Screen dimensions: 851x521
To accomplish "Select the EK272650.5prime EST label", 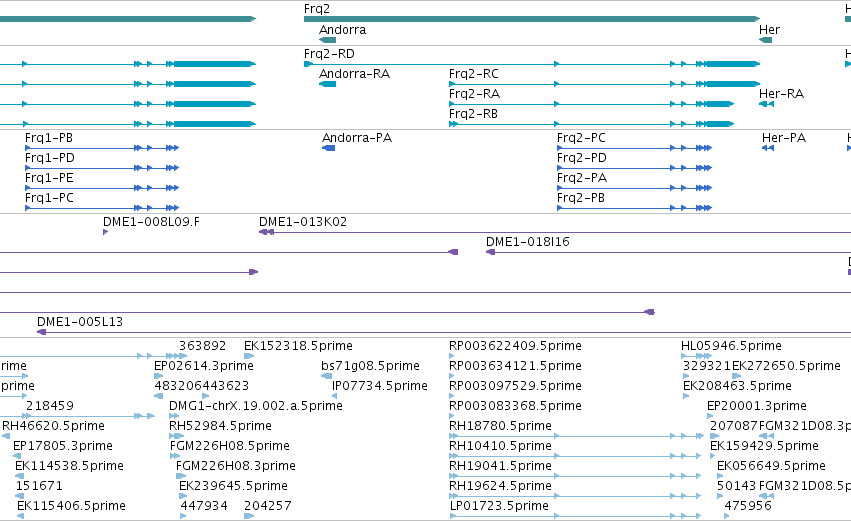I will [x=786, y=366].
